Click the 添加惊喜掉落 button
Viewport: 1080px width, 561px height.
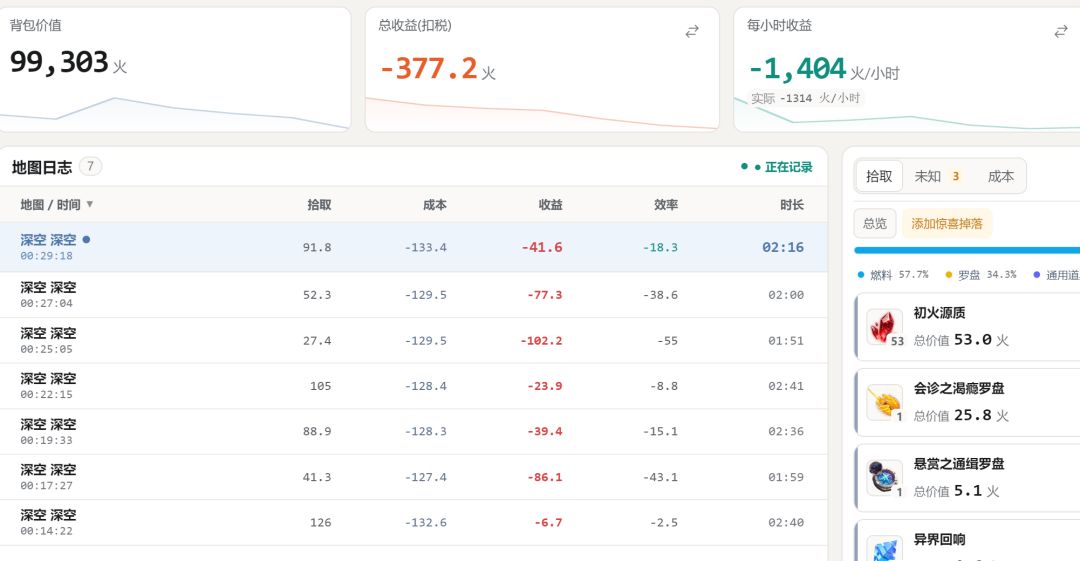coord(947,223)
